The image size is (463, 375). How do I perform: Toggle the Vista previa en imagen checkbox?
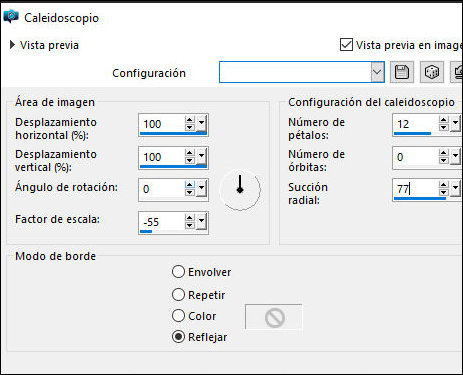346,45
